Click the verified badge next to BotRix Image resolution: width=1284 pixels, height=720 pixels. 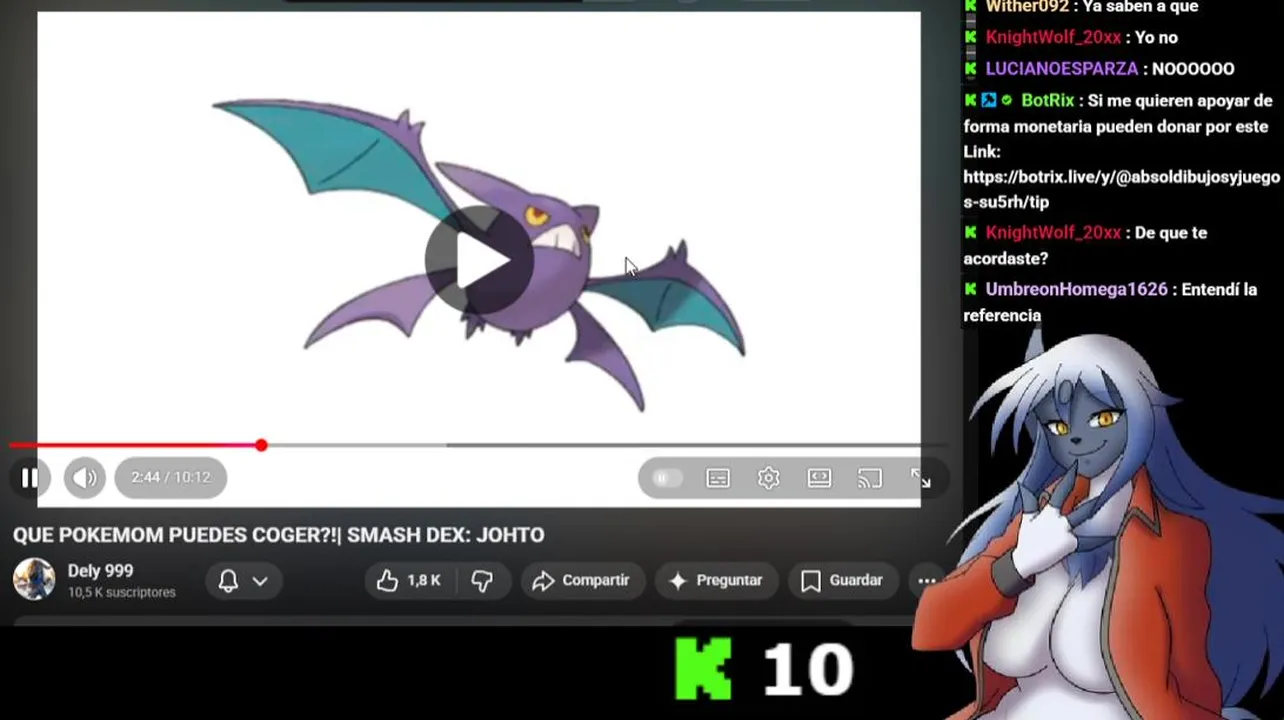pos(1007,101)
